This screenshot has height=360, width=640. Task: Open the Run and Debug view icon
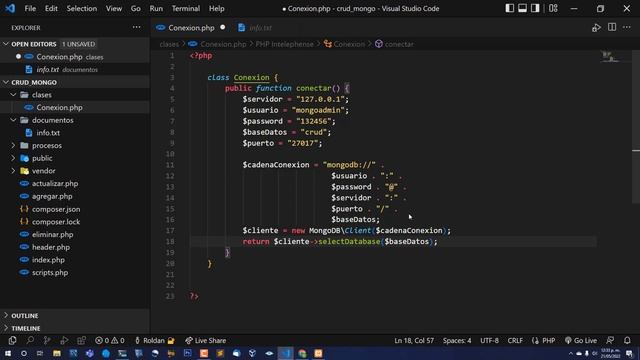tap(64, 340)
